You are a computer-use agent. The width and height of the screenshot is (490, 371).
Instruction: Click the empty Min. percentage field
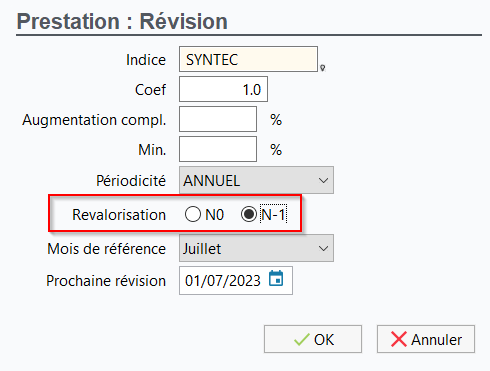(x=218, y=149)
